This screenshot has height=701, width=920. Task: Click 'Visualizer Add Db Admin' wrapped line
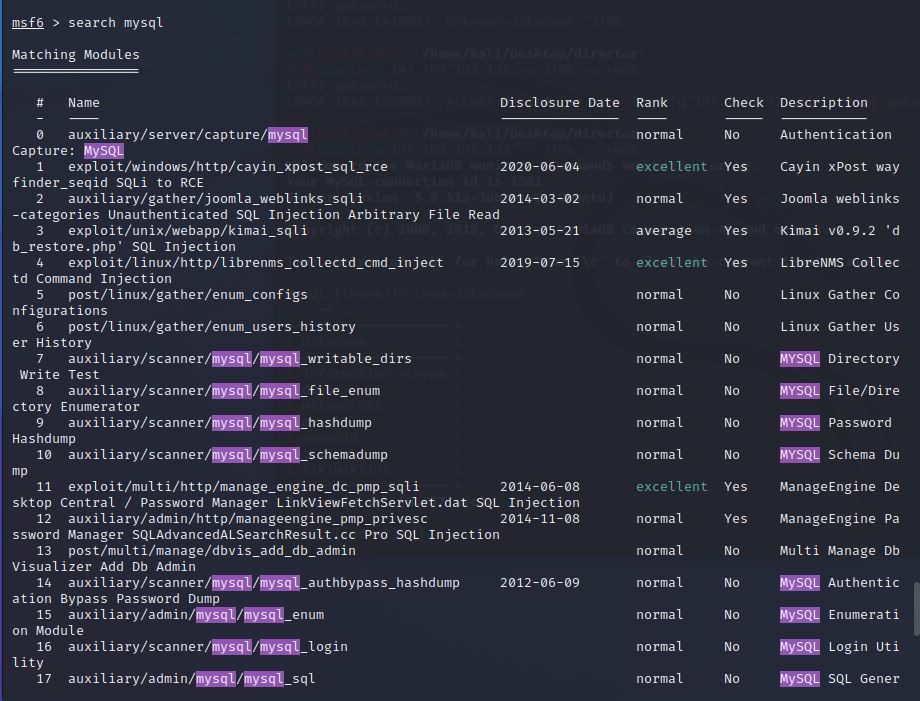(104, 567)
